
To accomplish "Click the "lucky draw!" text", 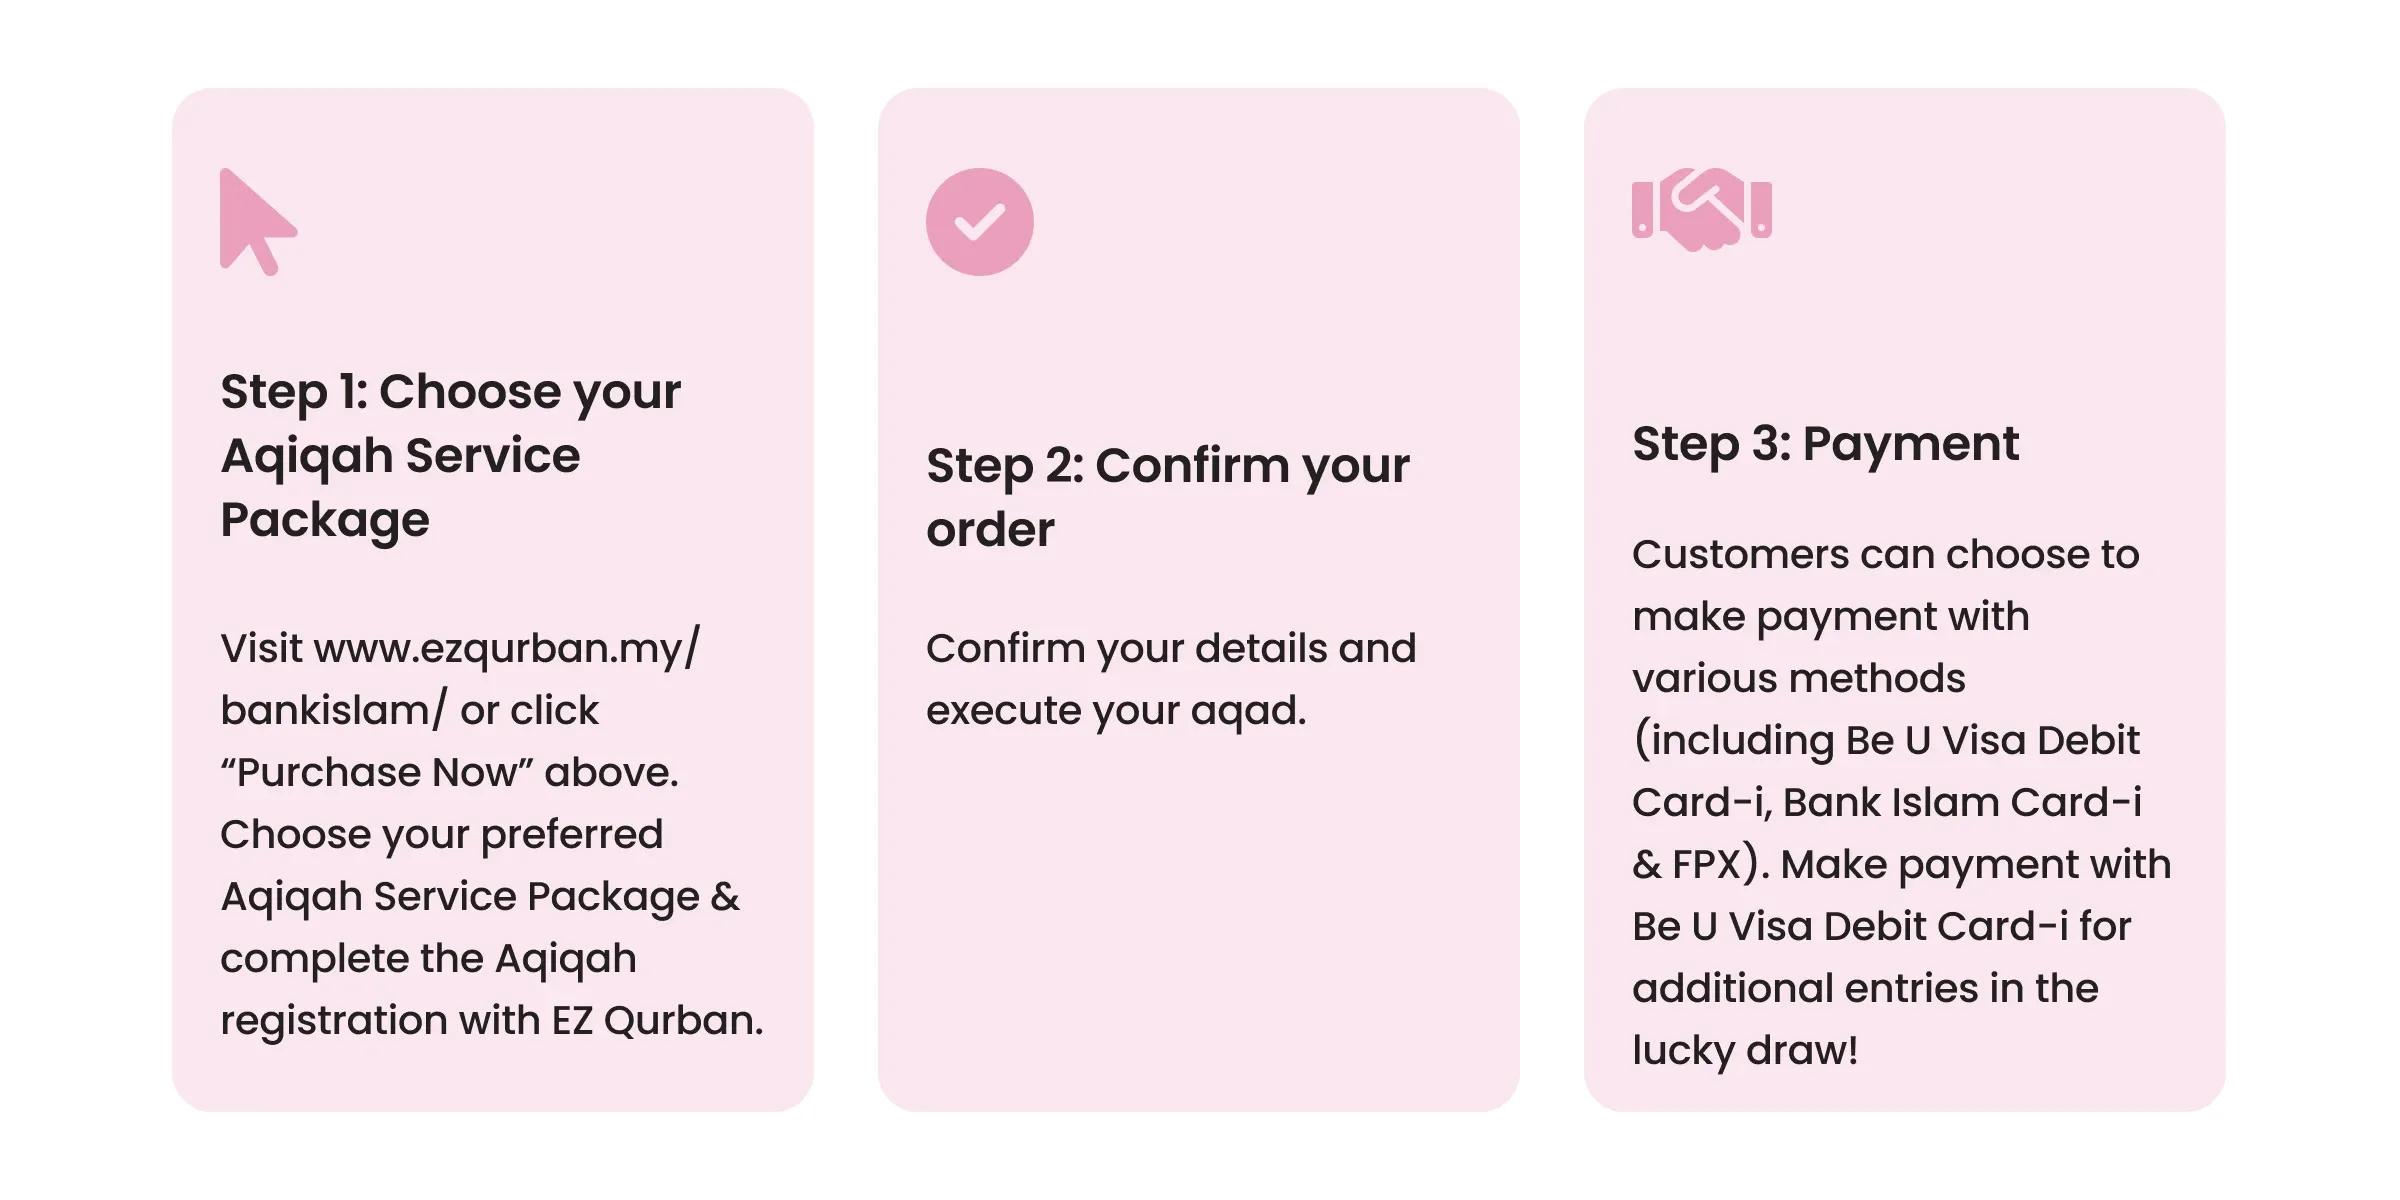I will pos(1745,1050).
